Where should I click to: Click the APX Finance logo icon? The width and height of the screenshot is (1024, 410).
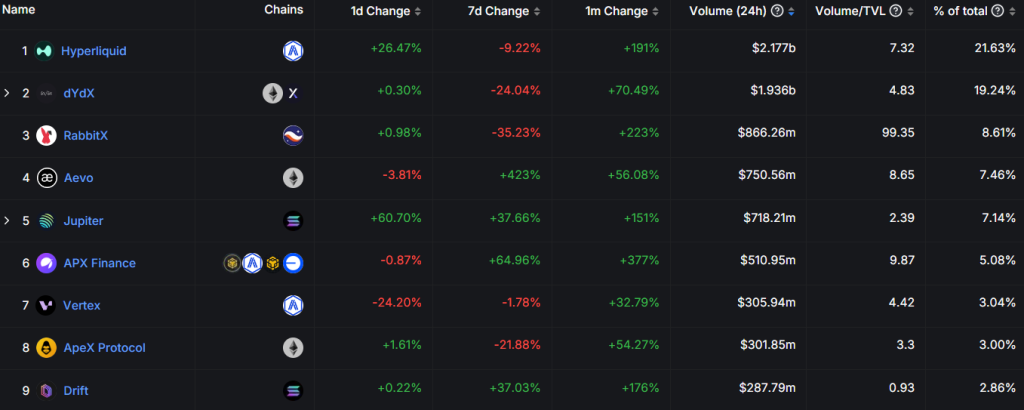(45, 263)
